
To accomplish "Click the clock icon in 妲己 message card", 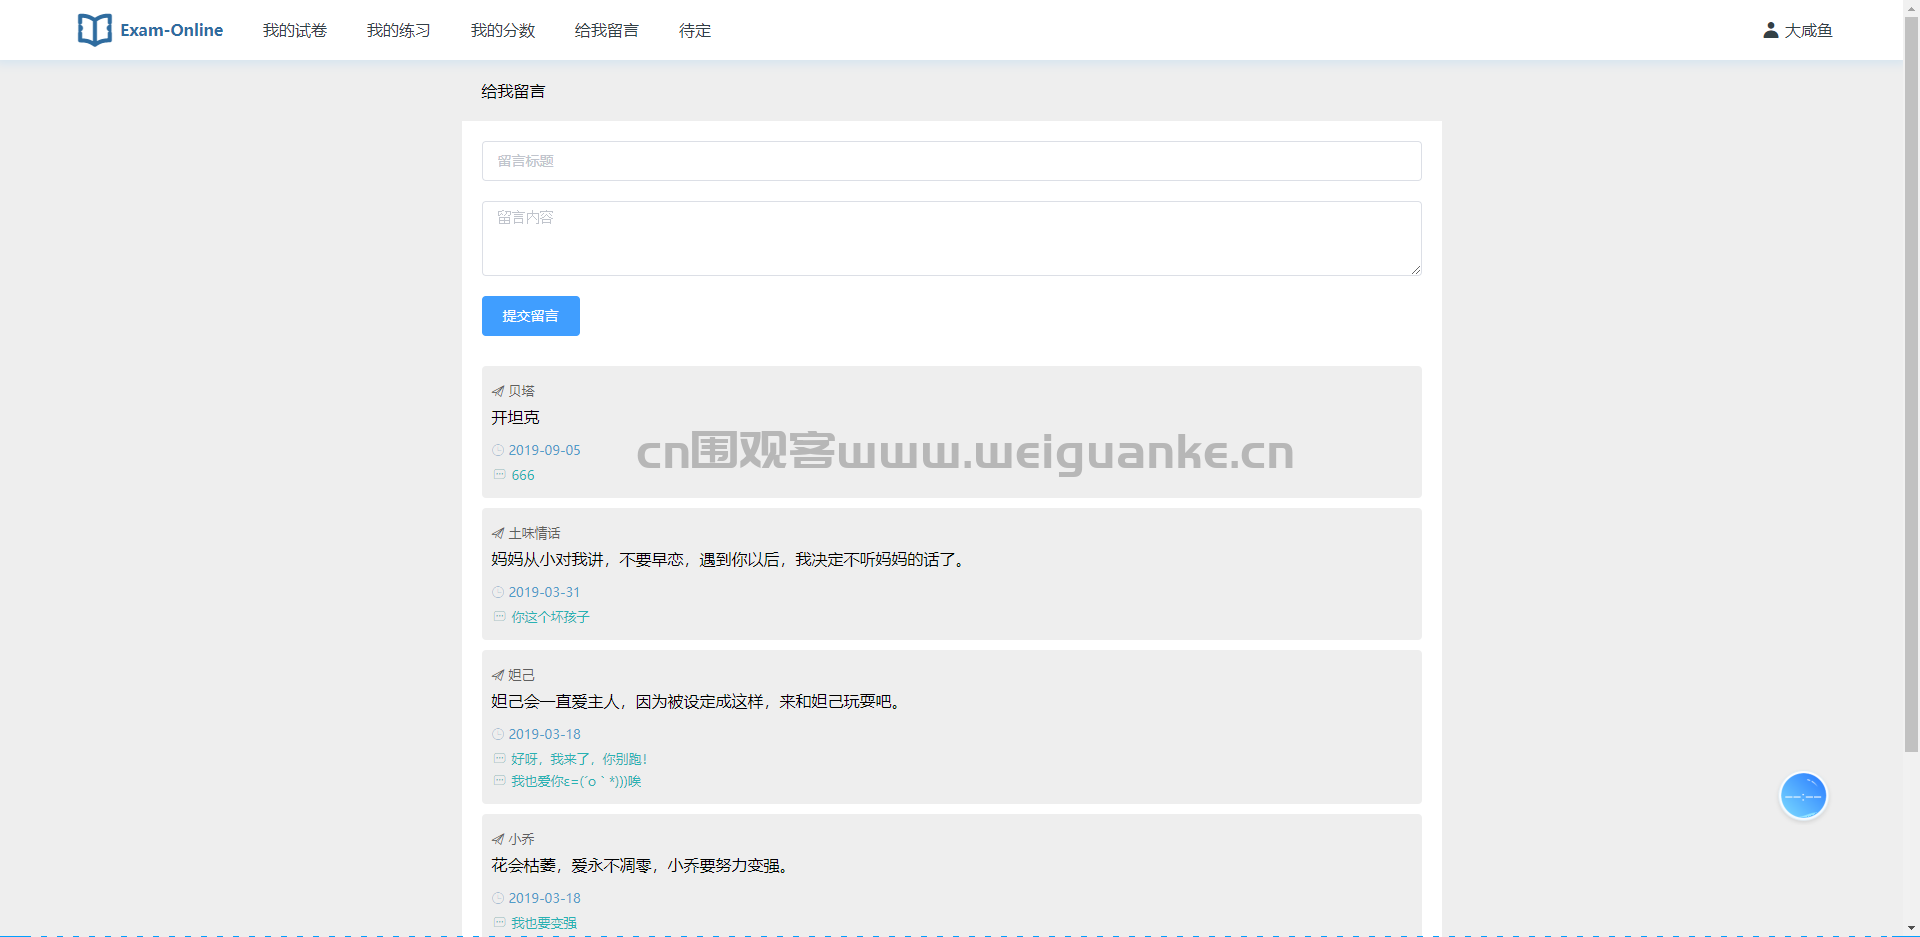I will click(498, 734).
